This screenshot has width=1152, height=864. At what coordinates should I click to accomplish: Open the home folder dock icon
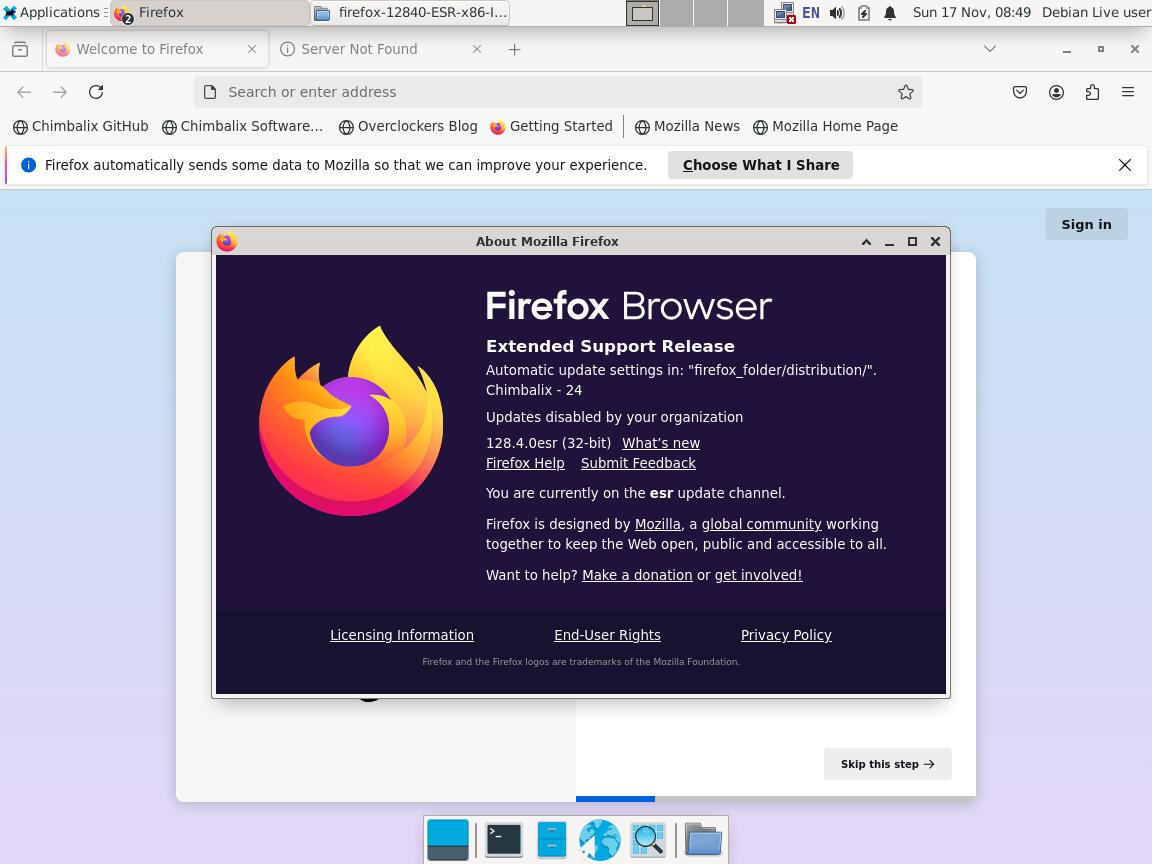(703, 839)
